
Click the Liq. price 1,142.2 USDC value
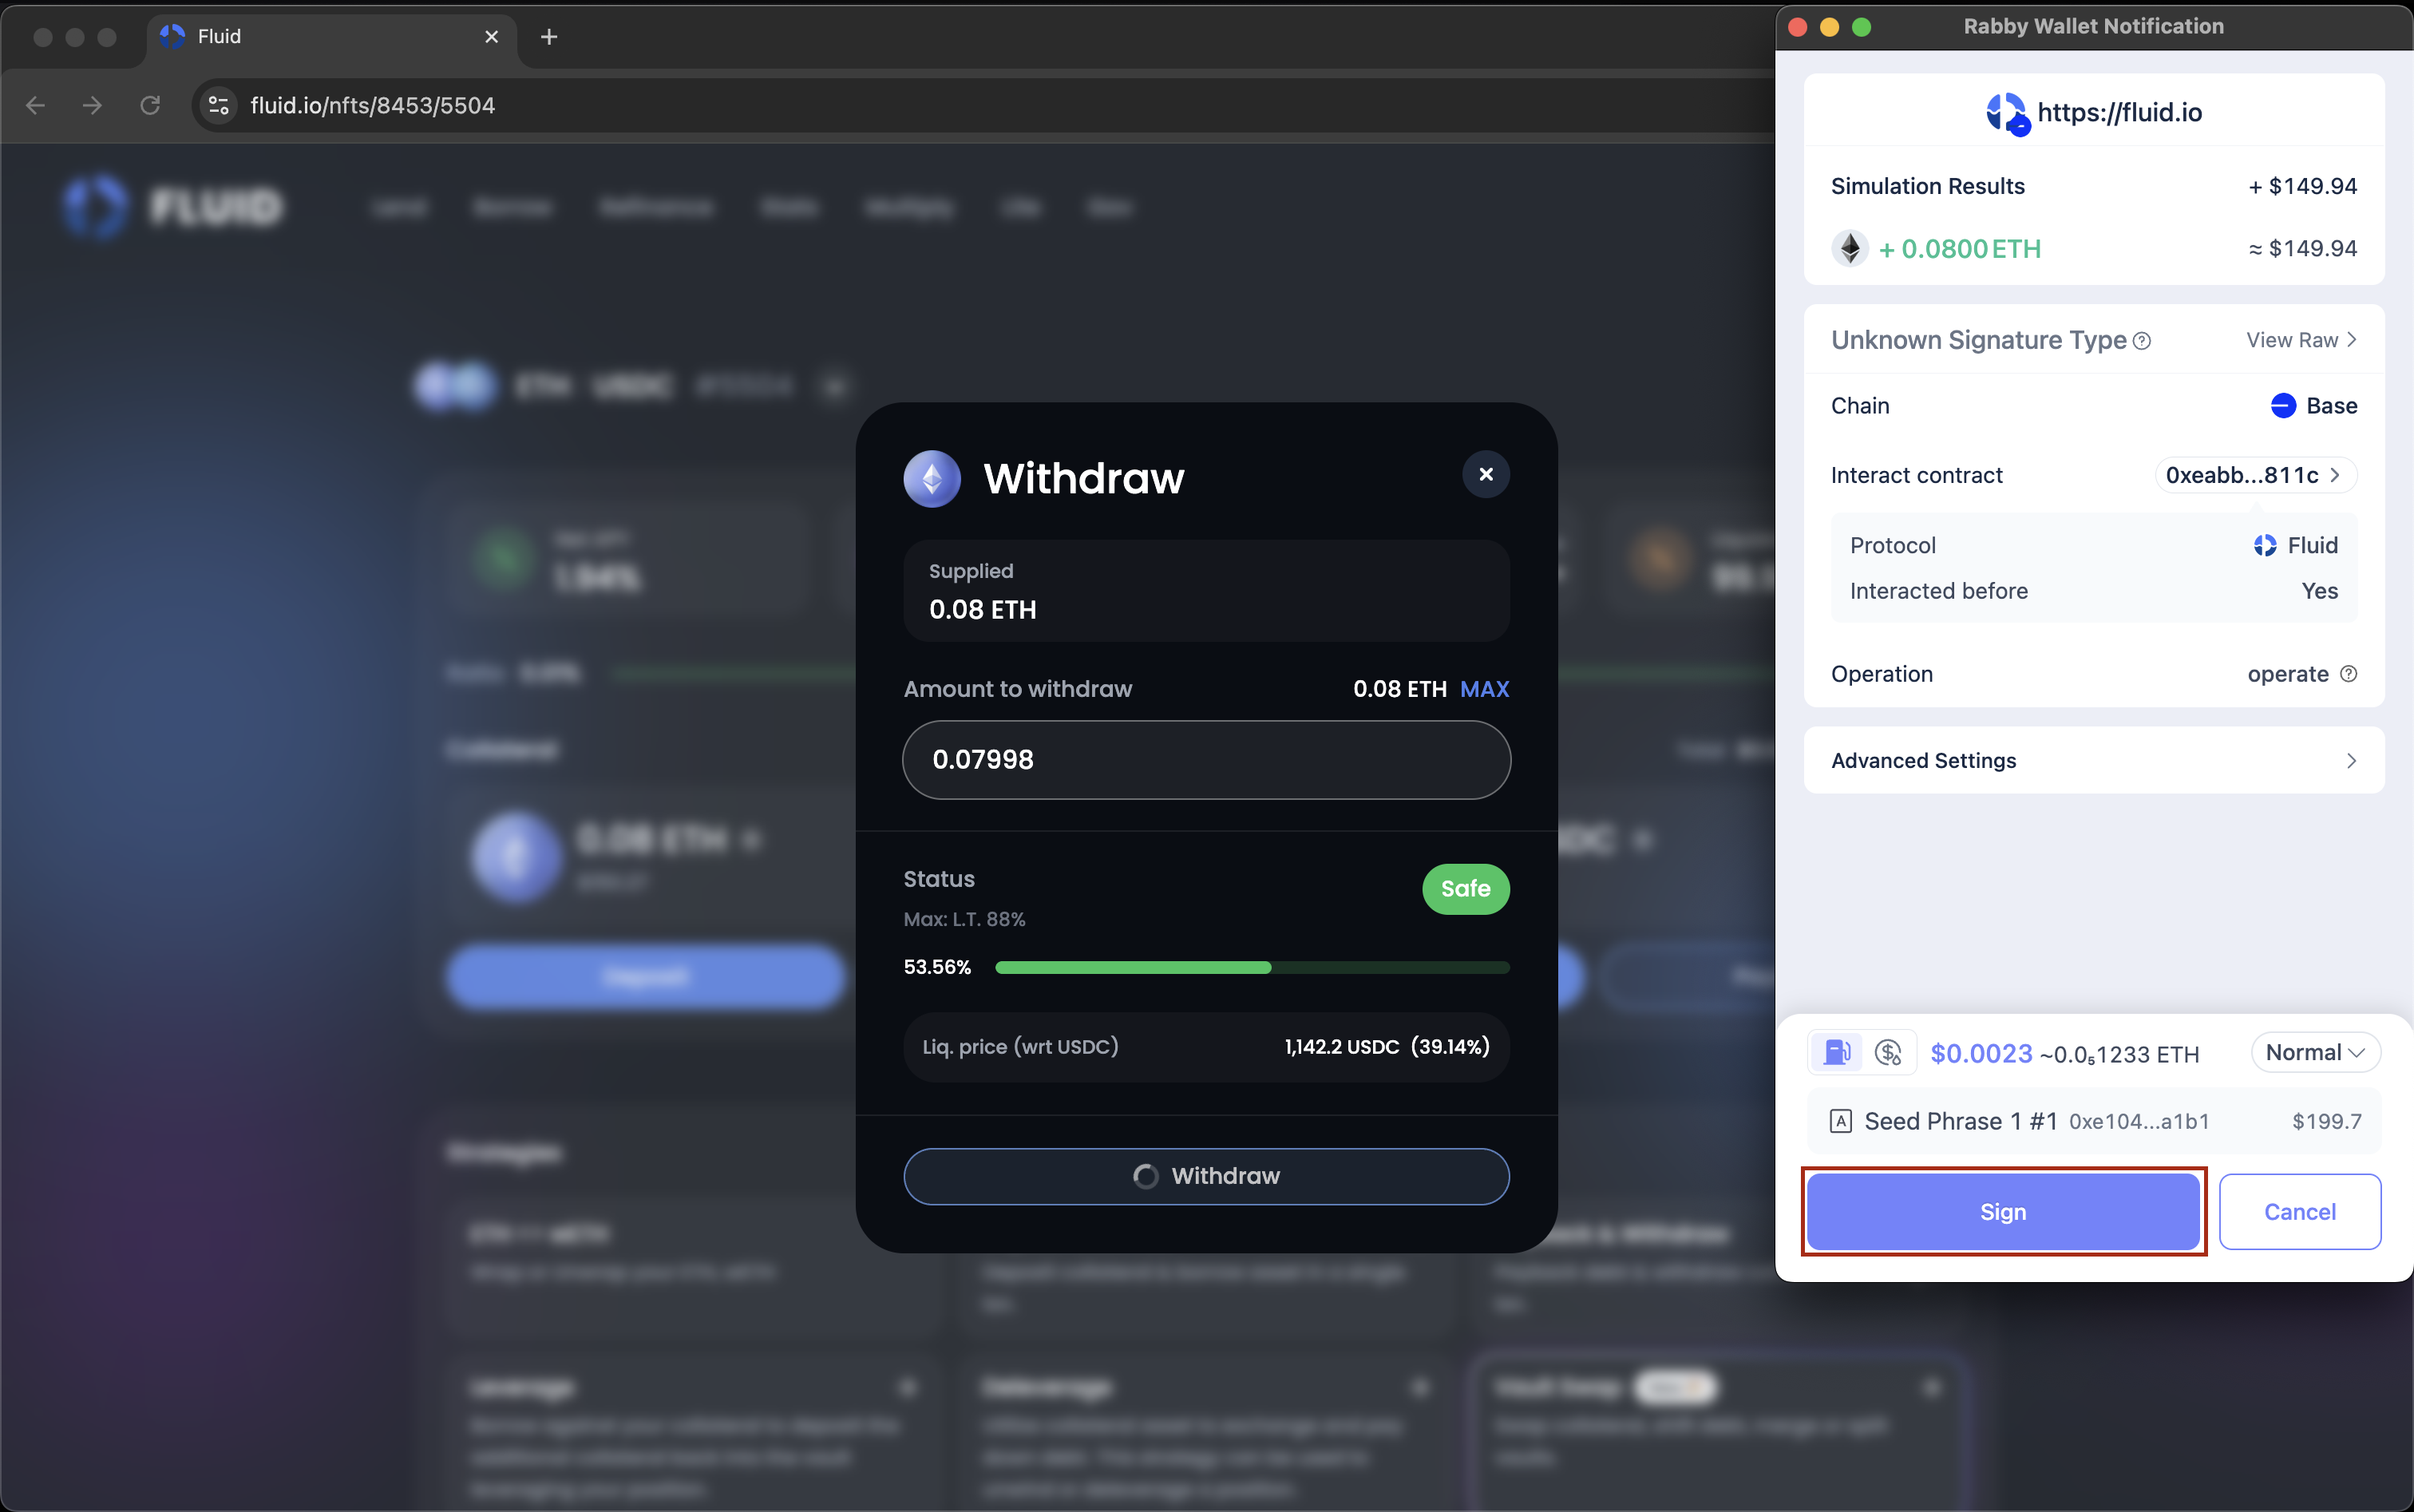coord(1342,1047)
